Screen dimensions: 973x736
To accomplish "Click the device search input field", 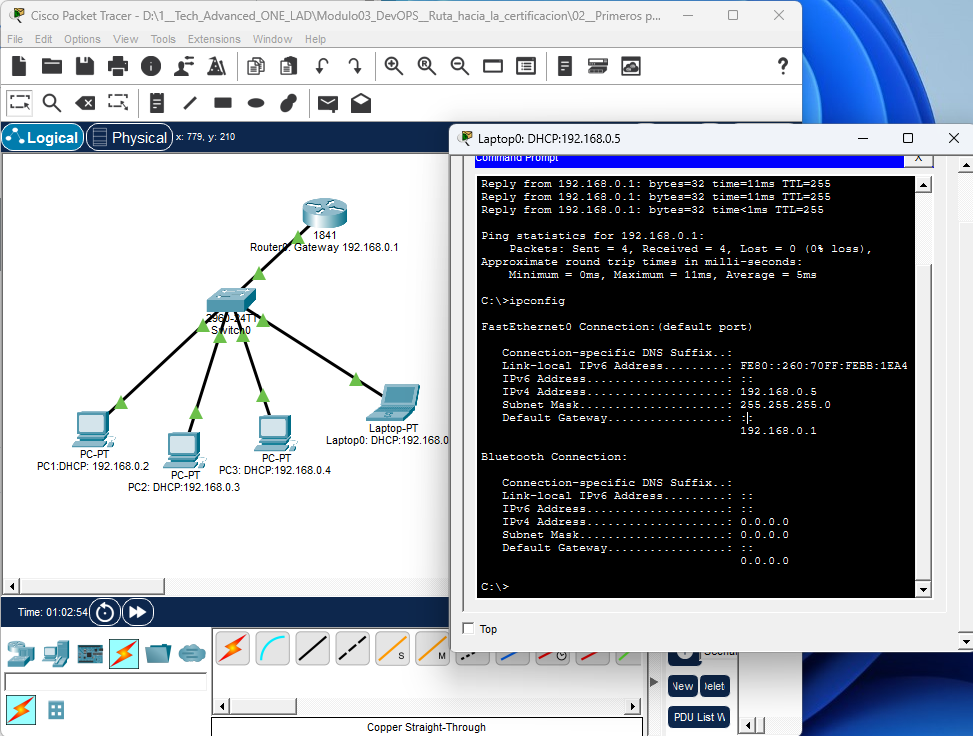I will 105,682.
